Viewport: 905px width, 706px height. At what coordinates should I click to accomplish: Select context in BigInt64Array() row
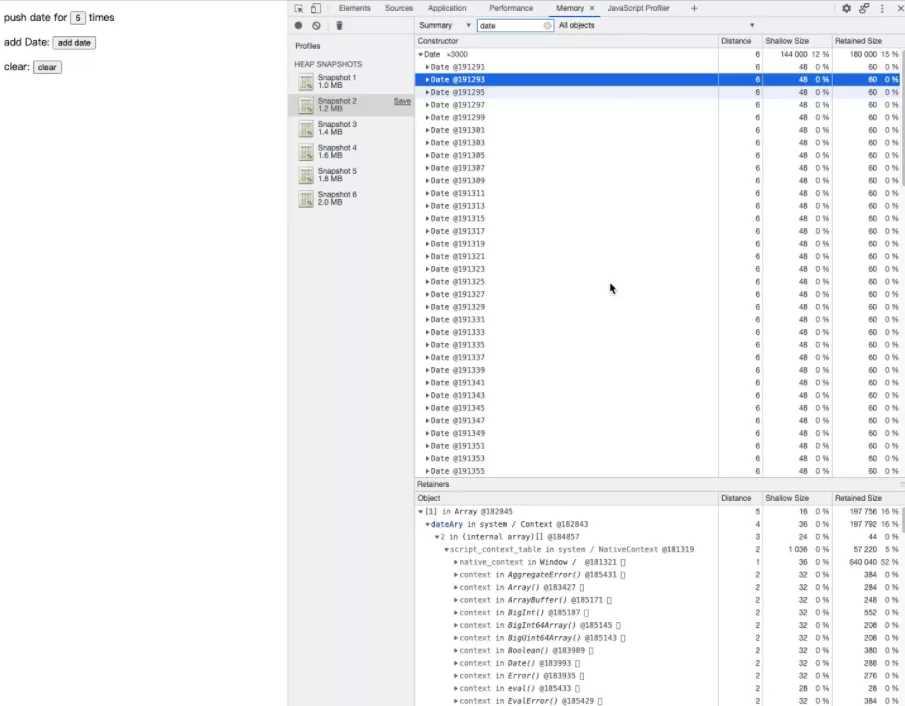pyautogui.click(x=657, y=625)
